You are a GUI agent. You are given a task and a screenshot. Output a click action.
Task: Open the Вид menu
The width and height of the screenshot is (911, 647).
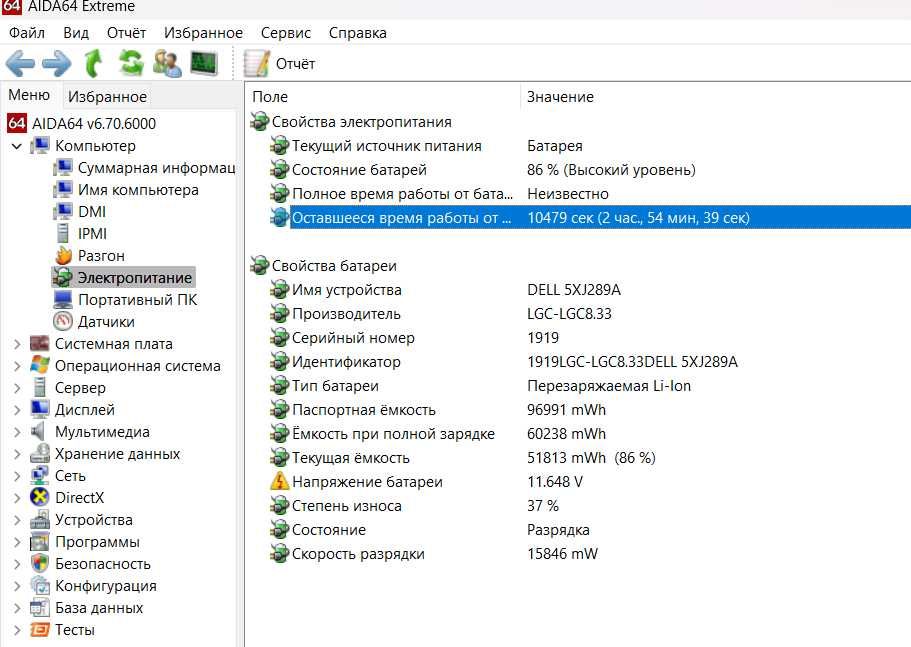pos(76,33)
